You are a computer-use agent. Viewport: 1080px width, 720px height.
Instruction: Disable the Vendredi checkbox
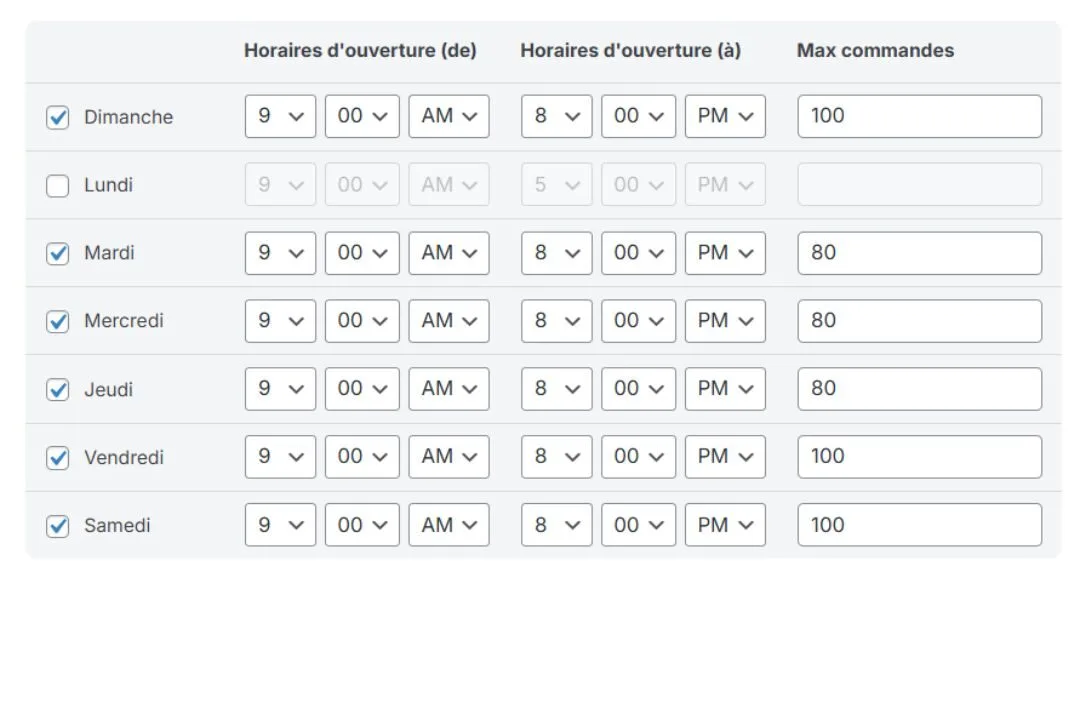(x=58, y=457)
